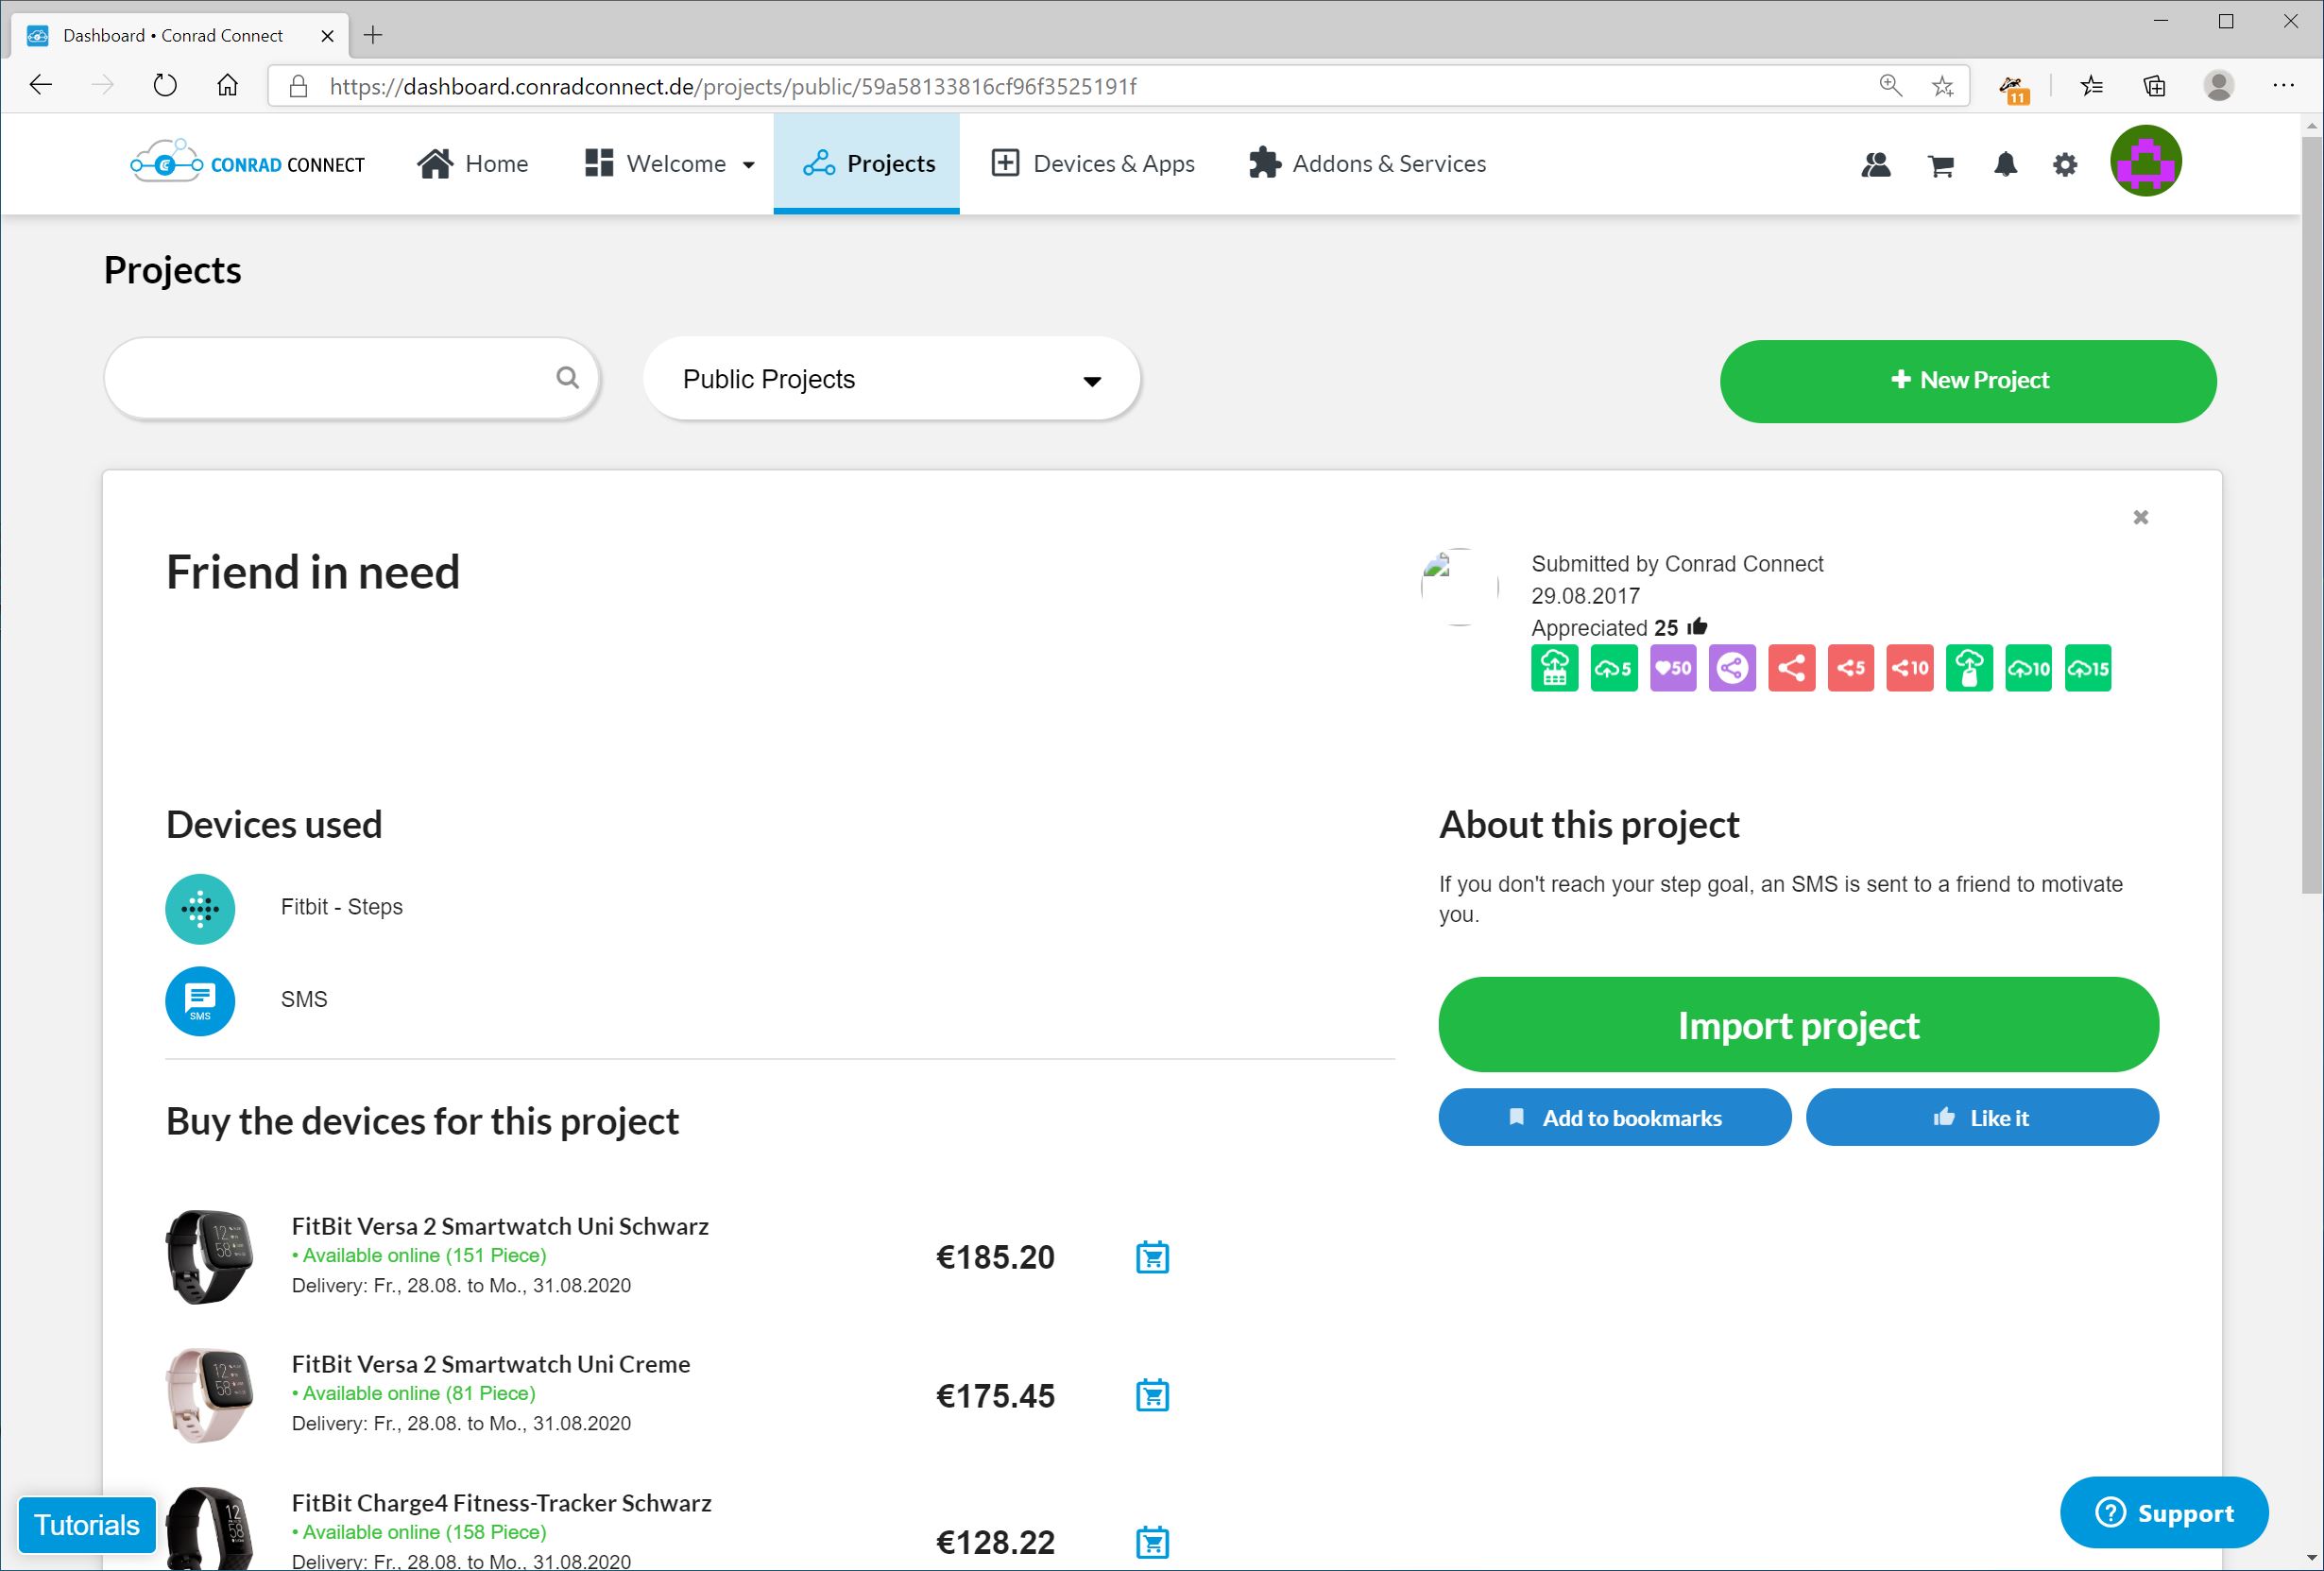Open the notifications bell
The width and height of the screenshot is (2324, 1571).
(x=2005, y=164)
